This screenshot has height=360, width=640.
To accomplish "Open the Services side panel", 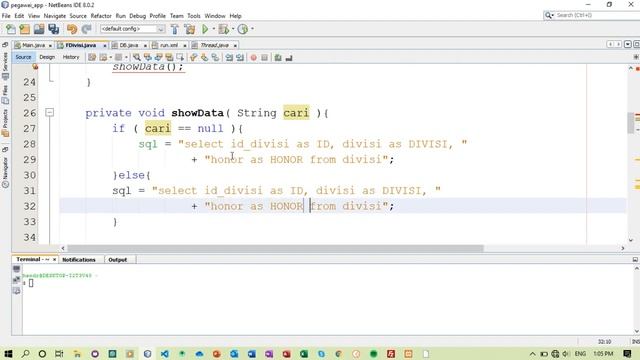I will [x=5, y=65].
